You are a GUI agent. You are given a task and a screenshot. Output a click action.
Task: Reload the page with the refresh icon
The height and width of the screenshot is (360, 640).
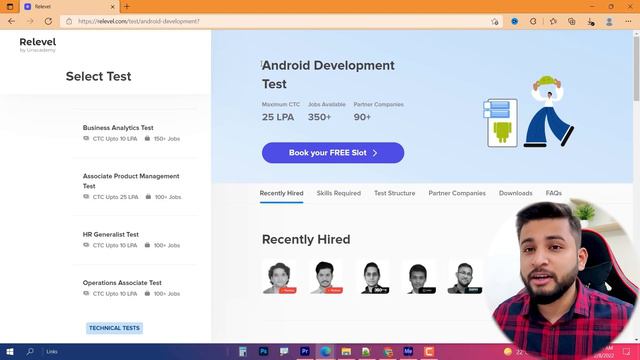(x=48, y=21)
